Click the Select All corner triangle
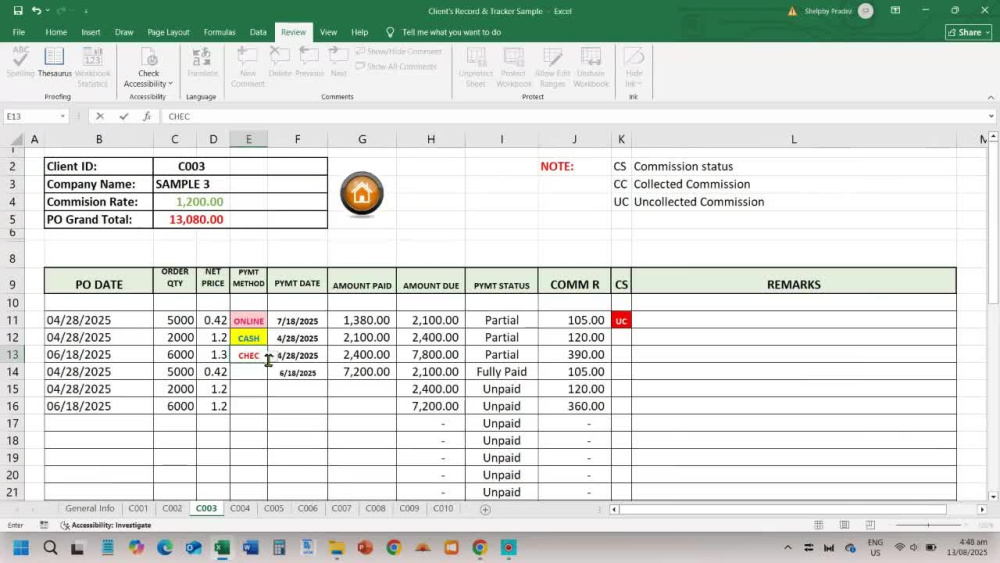This screenshot has width=1000, height=563. [x=18, y=139]
